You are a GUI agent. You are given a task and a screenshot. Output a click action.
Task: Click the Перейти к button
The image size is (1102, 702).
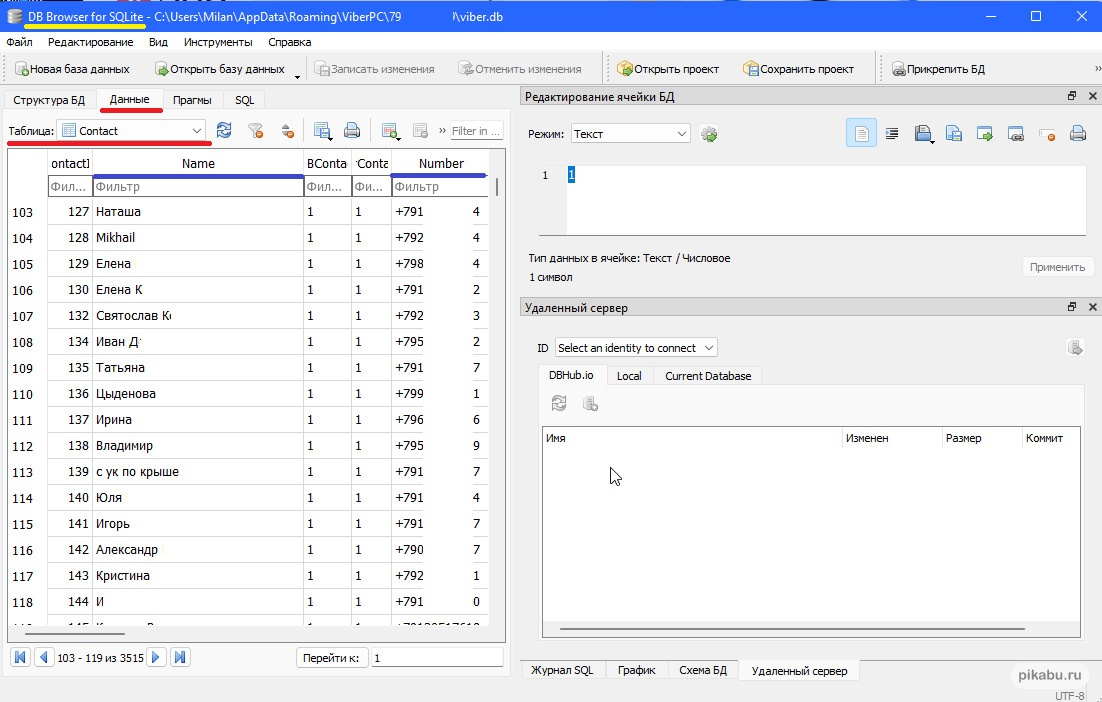(332, 658)
